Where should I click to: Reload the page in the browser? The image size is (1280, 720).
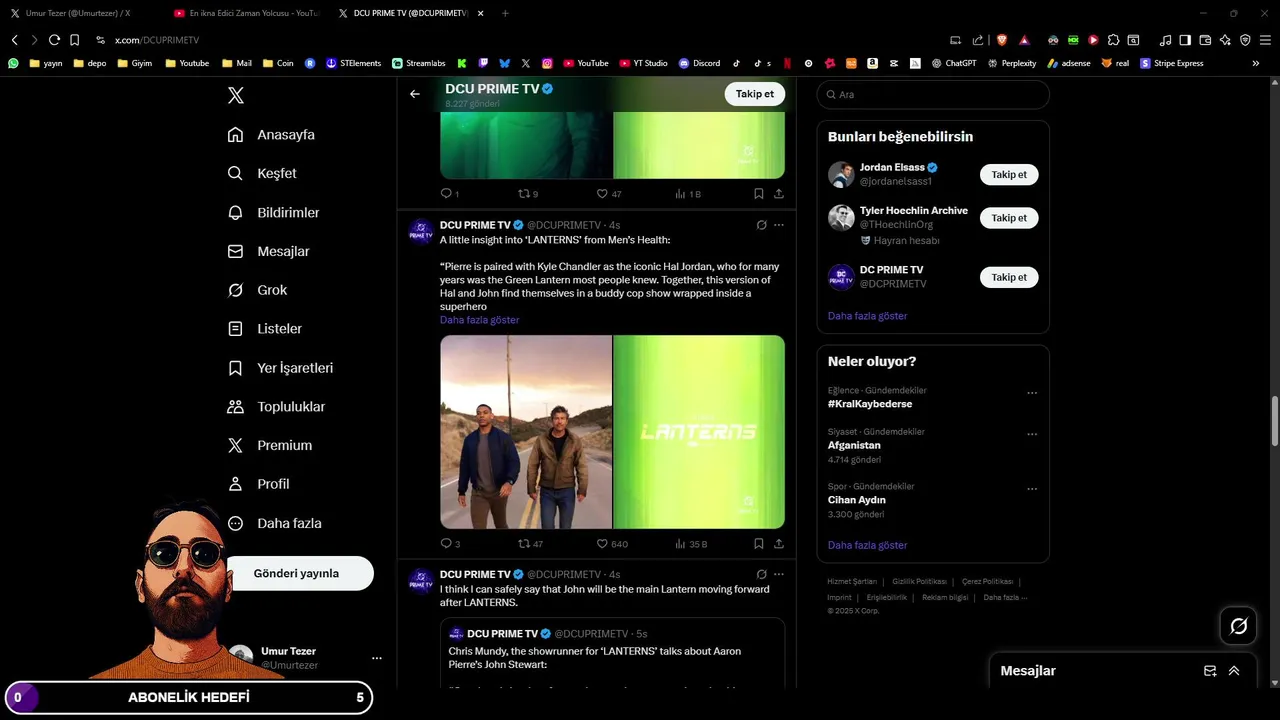tap(54, 40)
